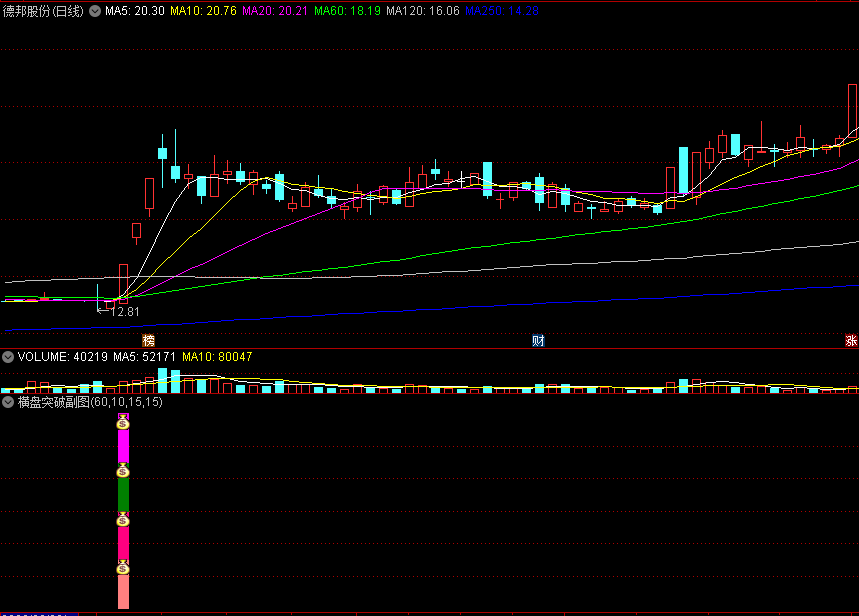The height and width of the screenshot is (616, 859).
Task: Click the 德邦股份(日线) stock title
Action: [43, 11]
